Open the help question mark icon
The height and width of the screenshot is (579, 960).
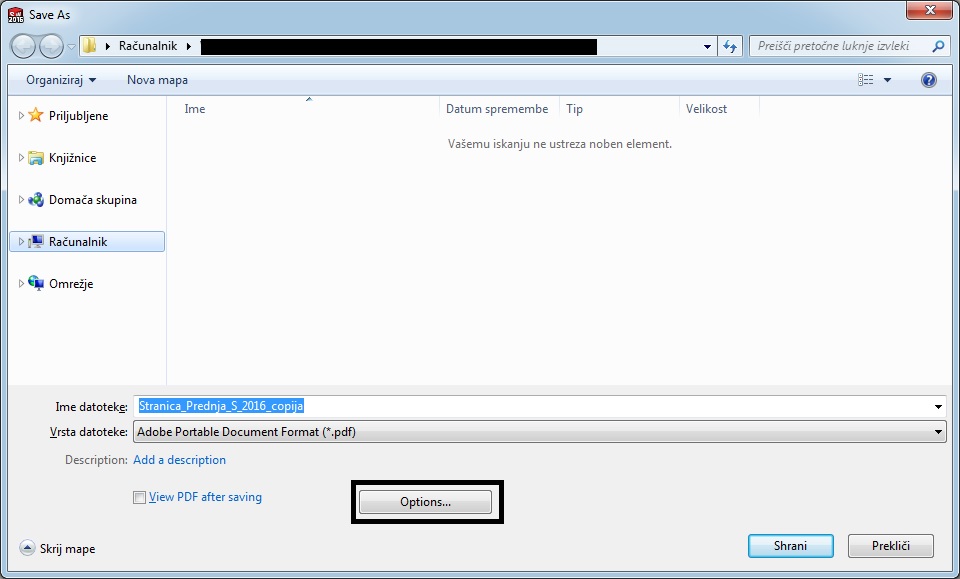pyautogui.click(x=928, y=80)
